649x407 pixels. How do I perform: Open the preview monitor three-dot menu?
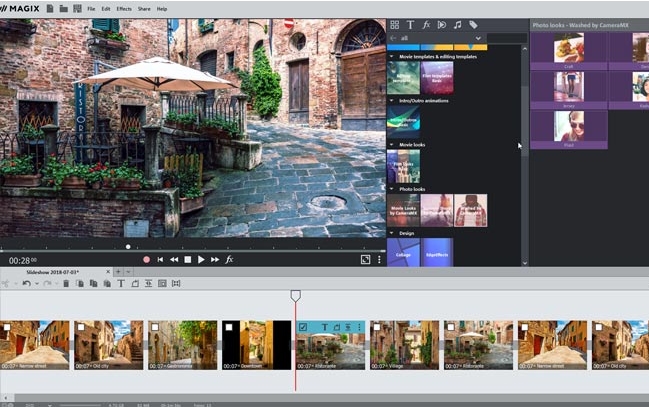pyautogui.click(x=379, y=260)
